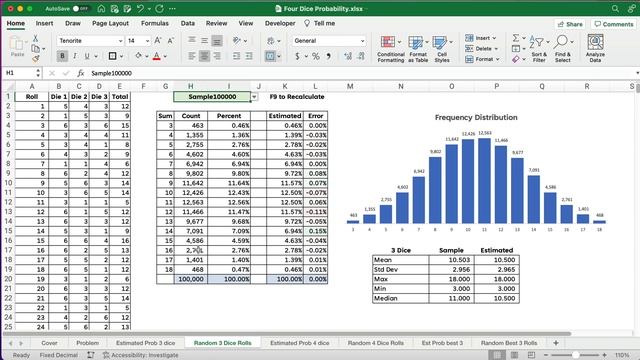
Task: Open the Random 4 Dice Rolls sheet
Action: 376,343
